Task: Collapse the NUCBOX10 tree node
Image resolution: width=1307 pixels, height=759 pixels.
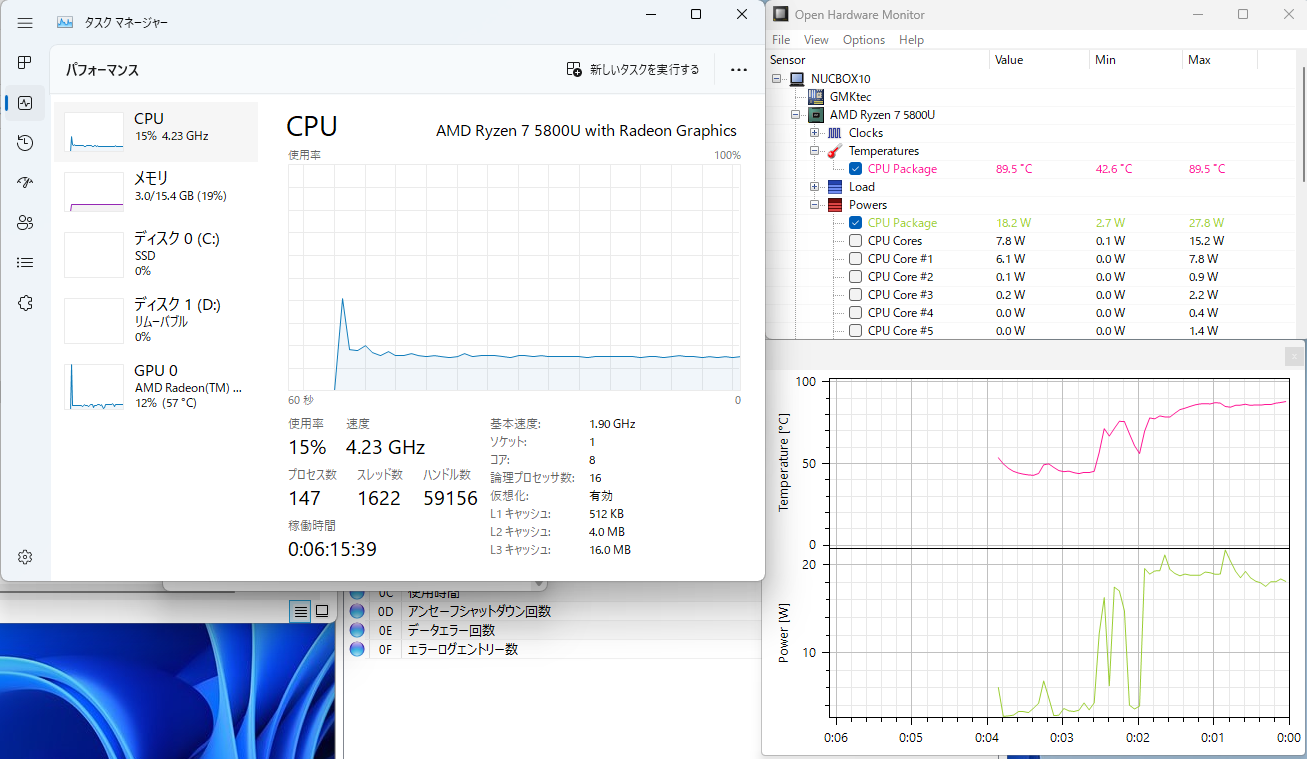Action: (x=778, y=79)
